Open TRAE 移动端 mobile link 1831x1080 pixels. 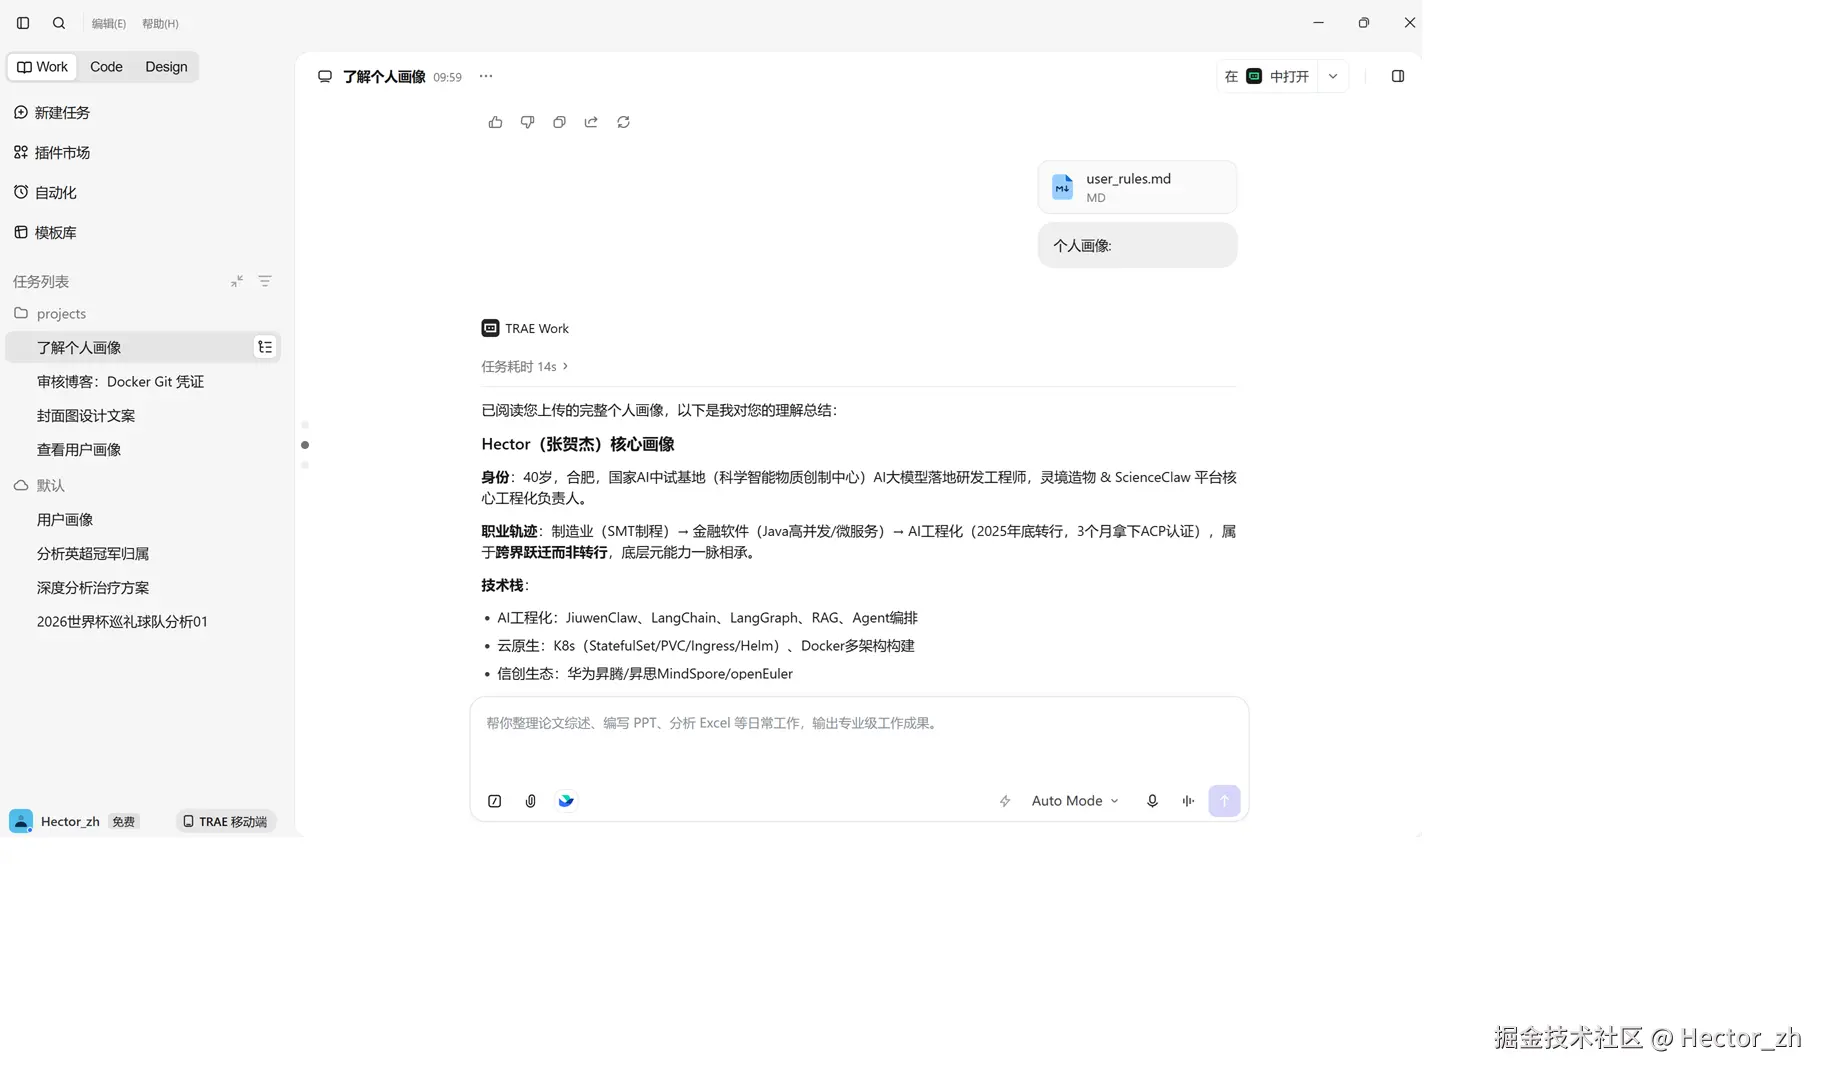pos(225,822)
